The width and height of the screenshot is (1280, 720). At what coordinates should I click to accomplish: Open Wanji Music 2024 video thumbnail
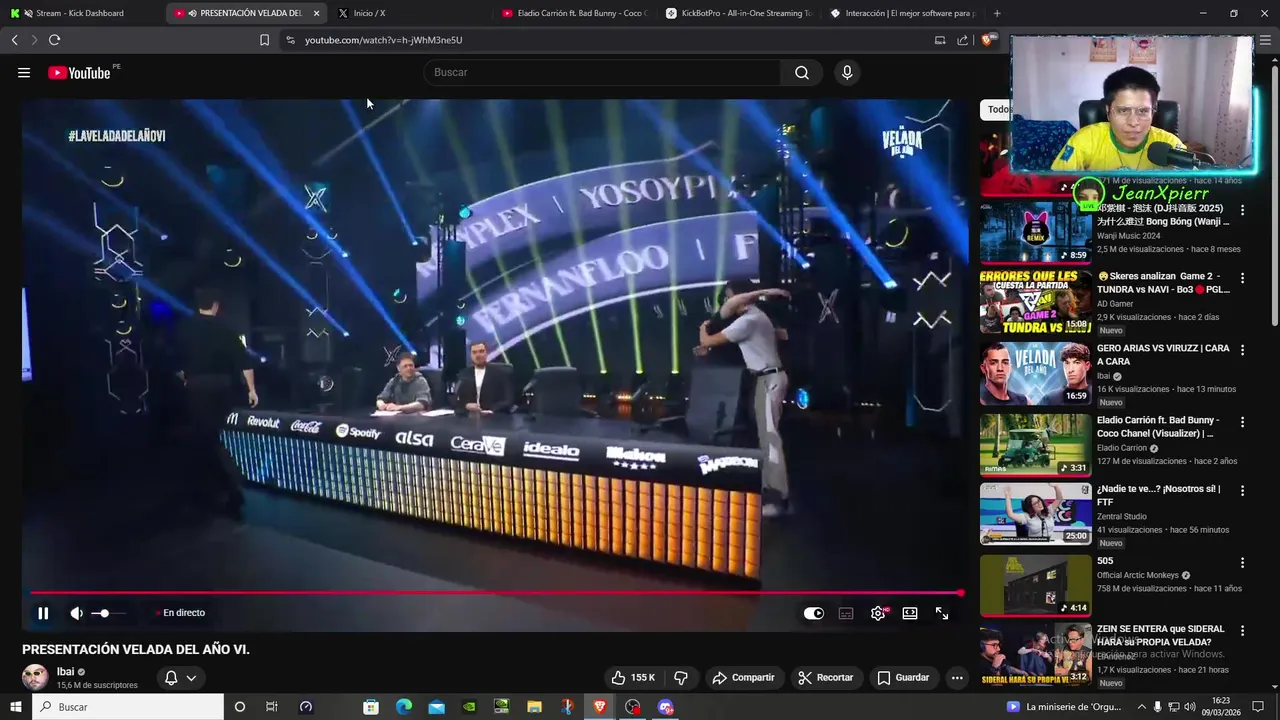pos(1036,232)
